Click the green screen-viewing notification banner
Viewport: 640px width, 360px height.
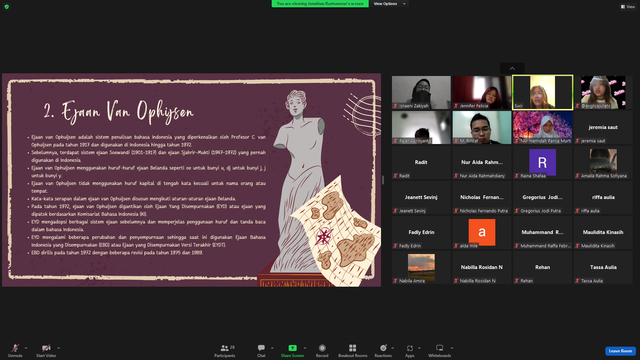[x=320, y=4]
